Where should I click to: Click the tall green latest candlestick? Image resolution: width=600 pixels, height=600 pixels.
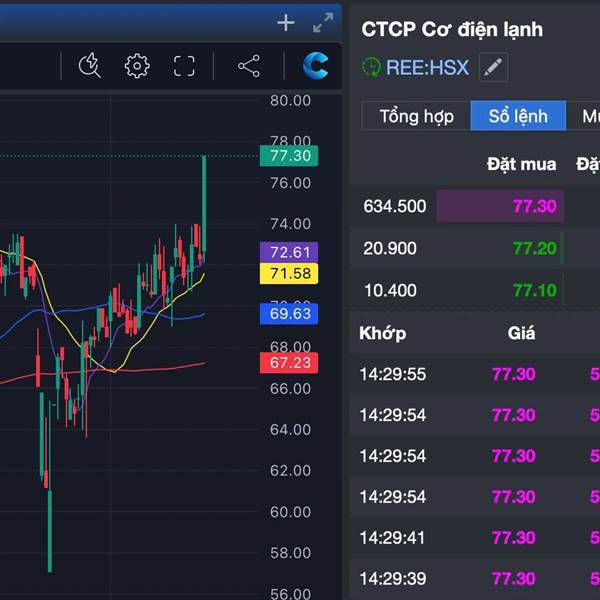coord(204,207)
